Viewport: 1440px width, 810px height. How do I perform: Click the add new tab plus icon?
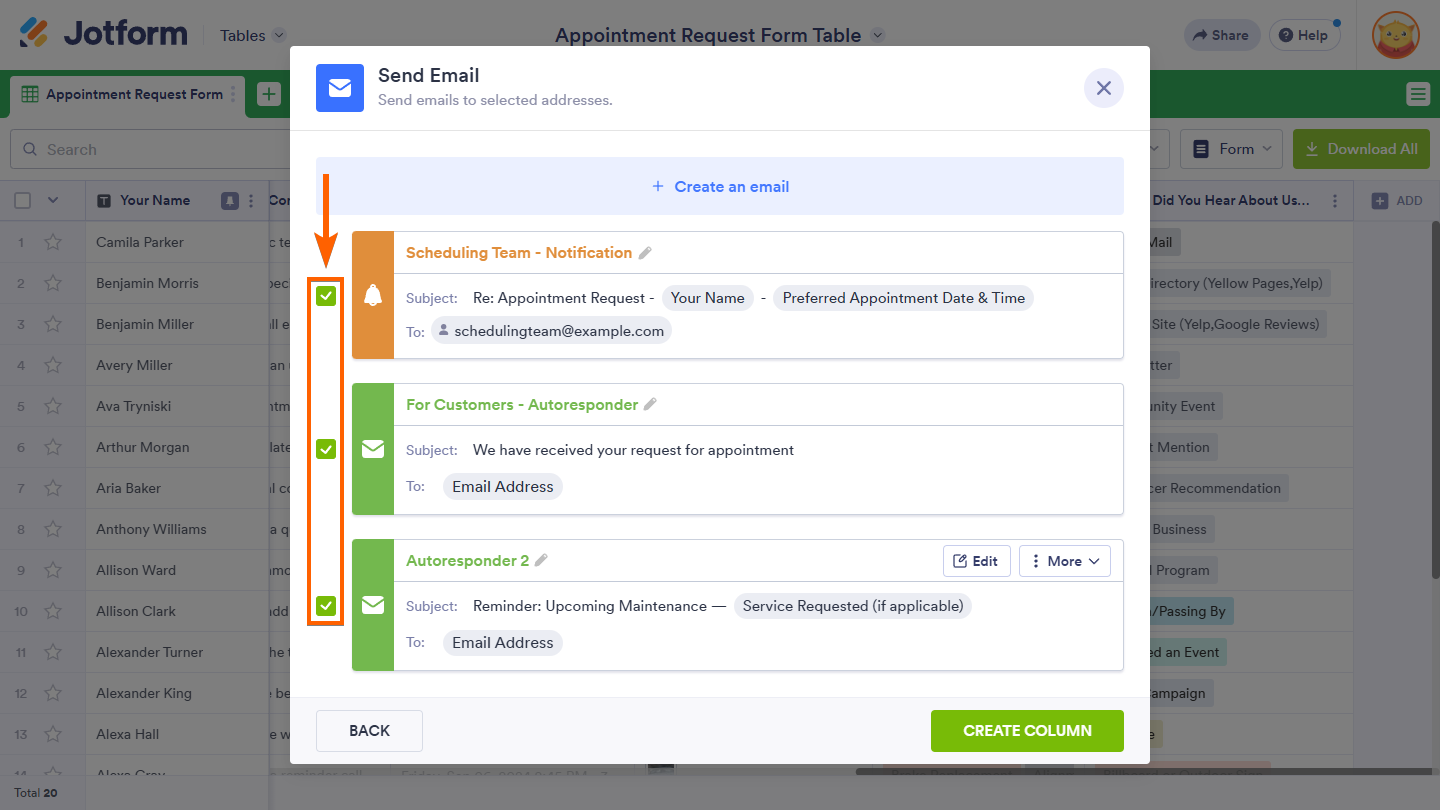(269, 94)
